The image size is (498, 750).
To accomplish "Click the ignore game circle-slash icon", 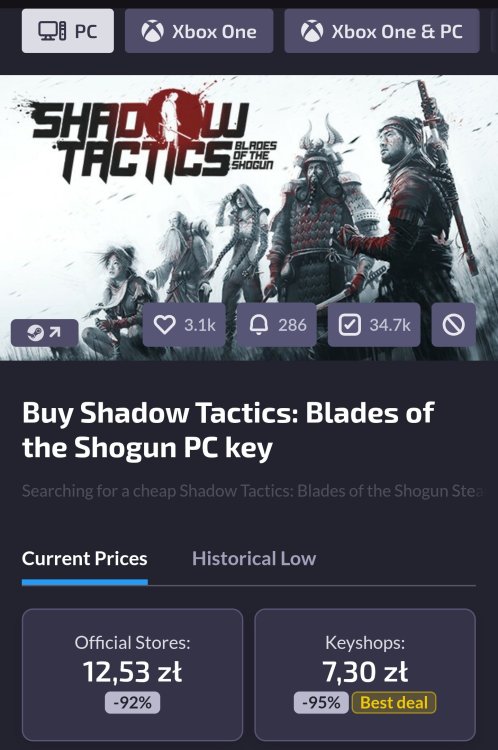I will 454,325.
